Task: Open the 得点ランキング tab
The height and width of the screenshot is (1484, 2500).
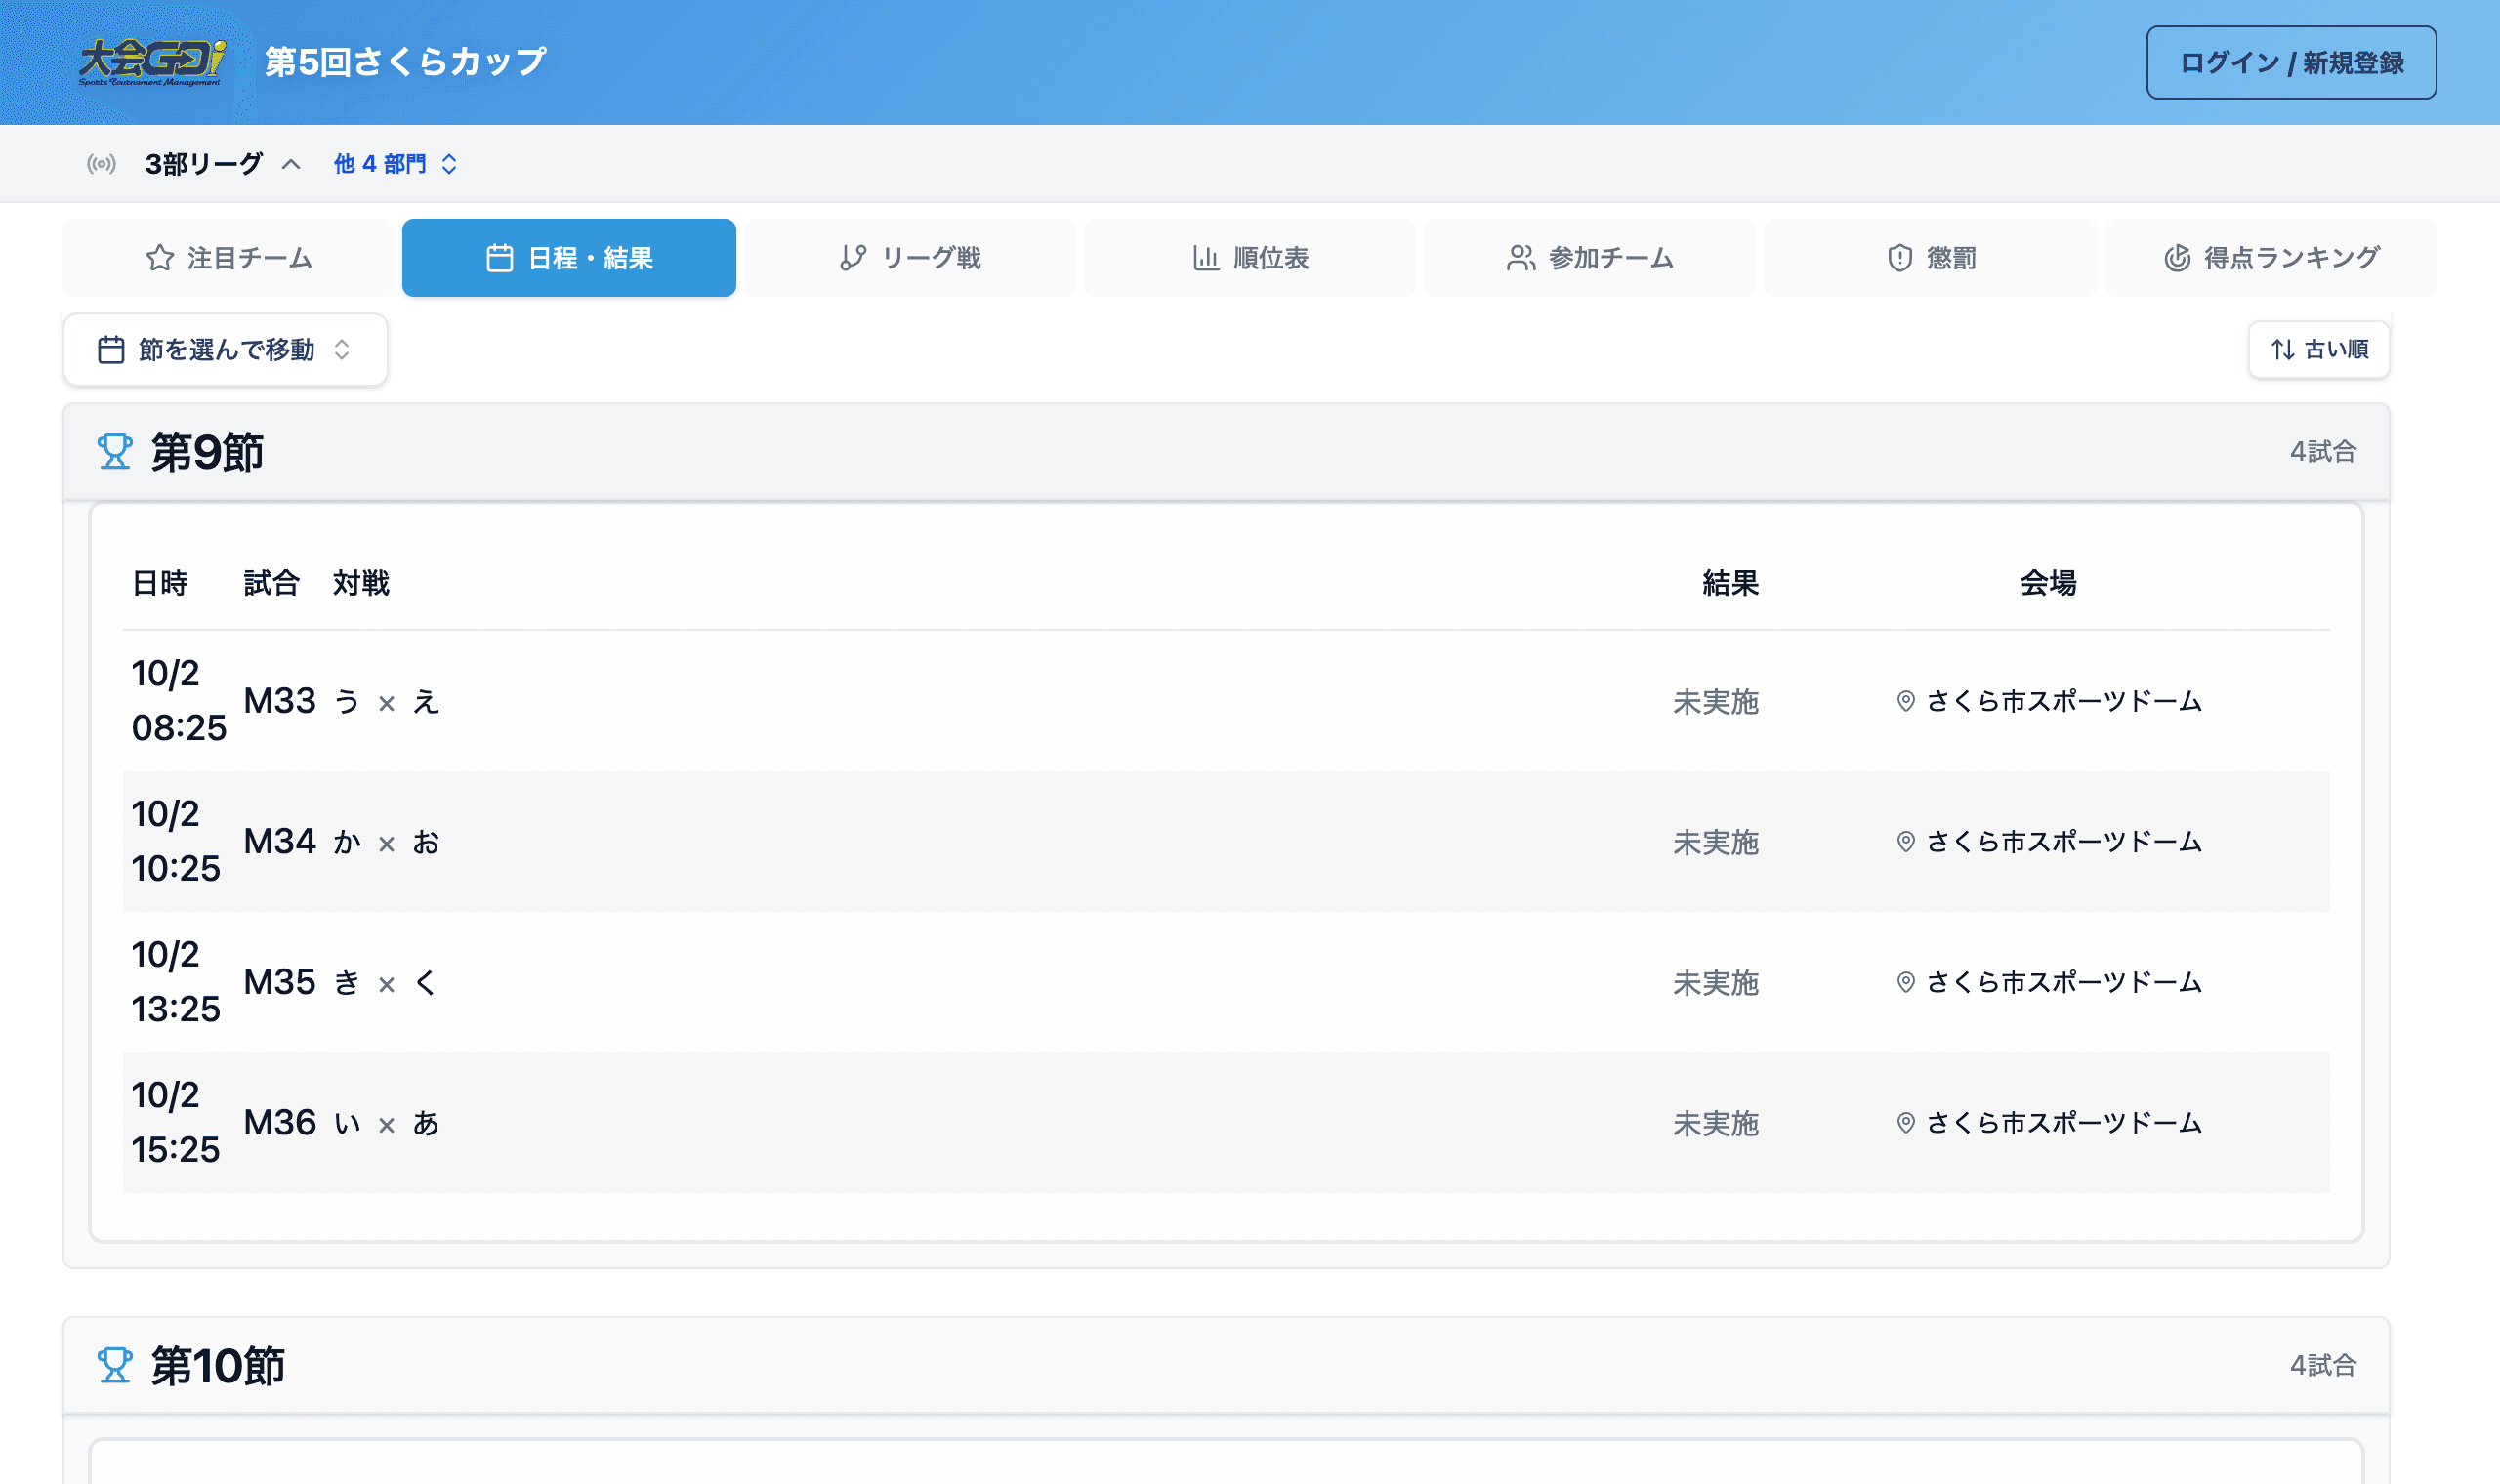Action: coord(2271,258)
